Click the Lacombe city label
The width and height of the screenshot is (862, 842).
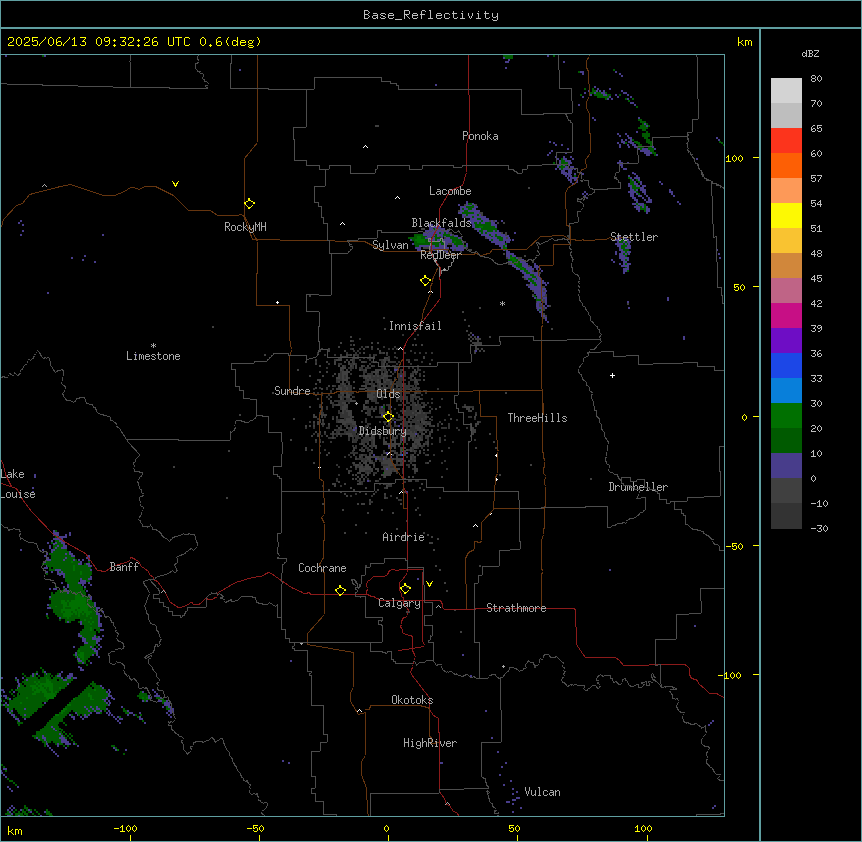point(450,191)
